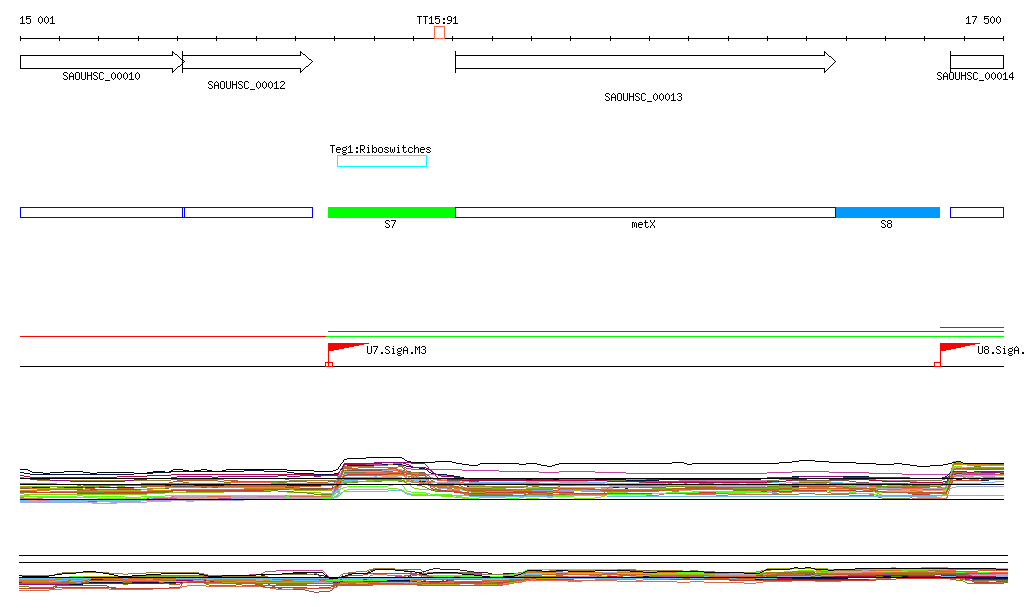Click the small red square below U7 flag

[329, 365]
